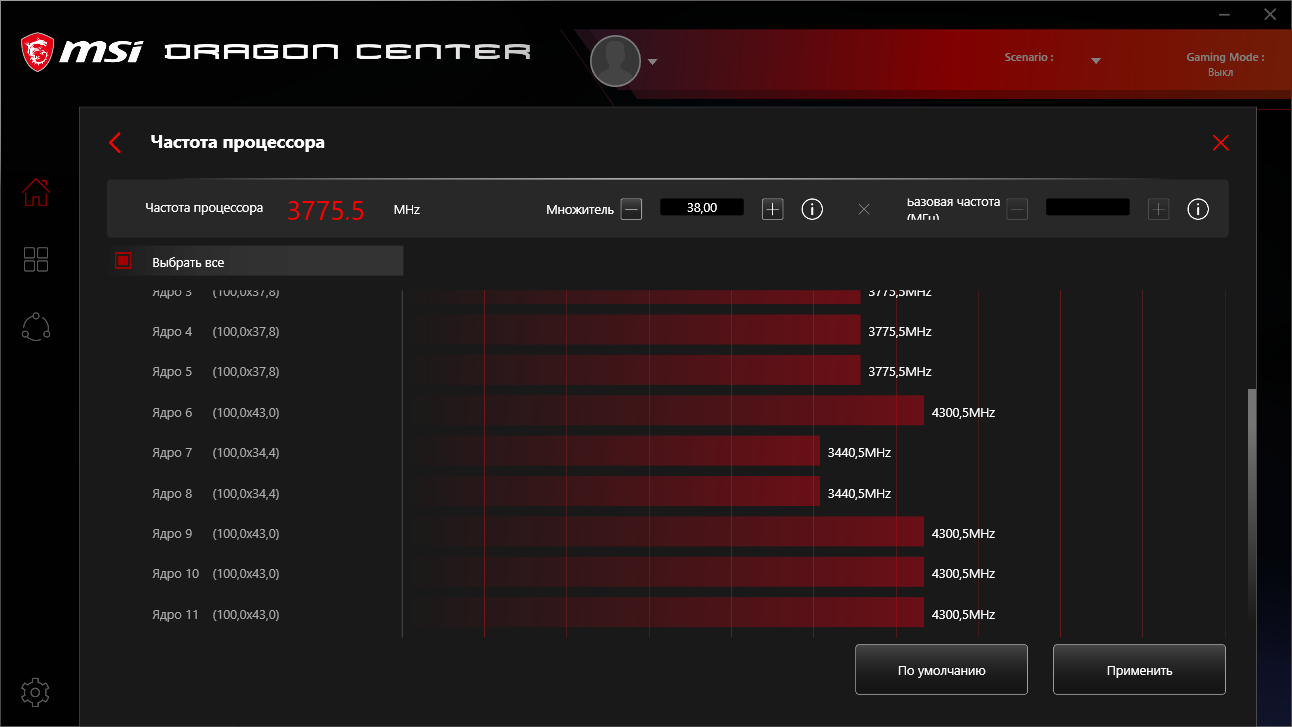This screenshot has width=1292, height=727.
Task: Toggle the Выбрать все checkbox
Action: pos(123,261)
